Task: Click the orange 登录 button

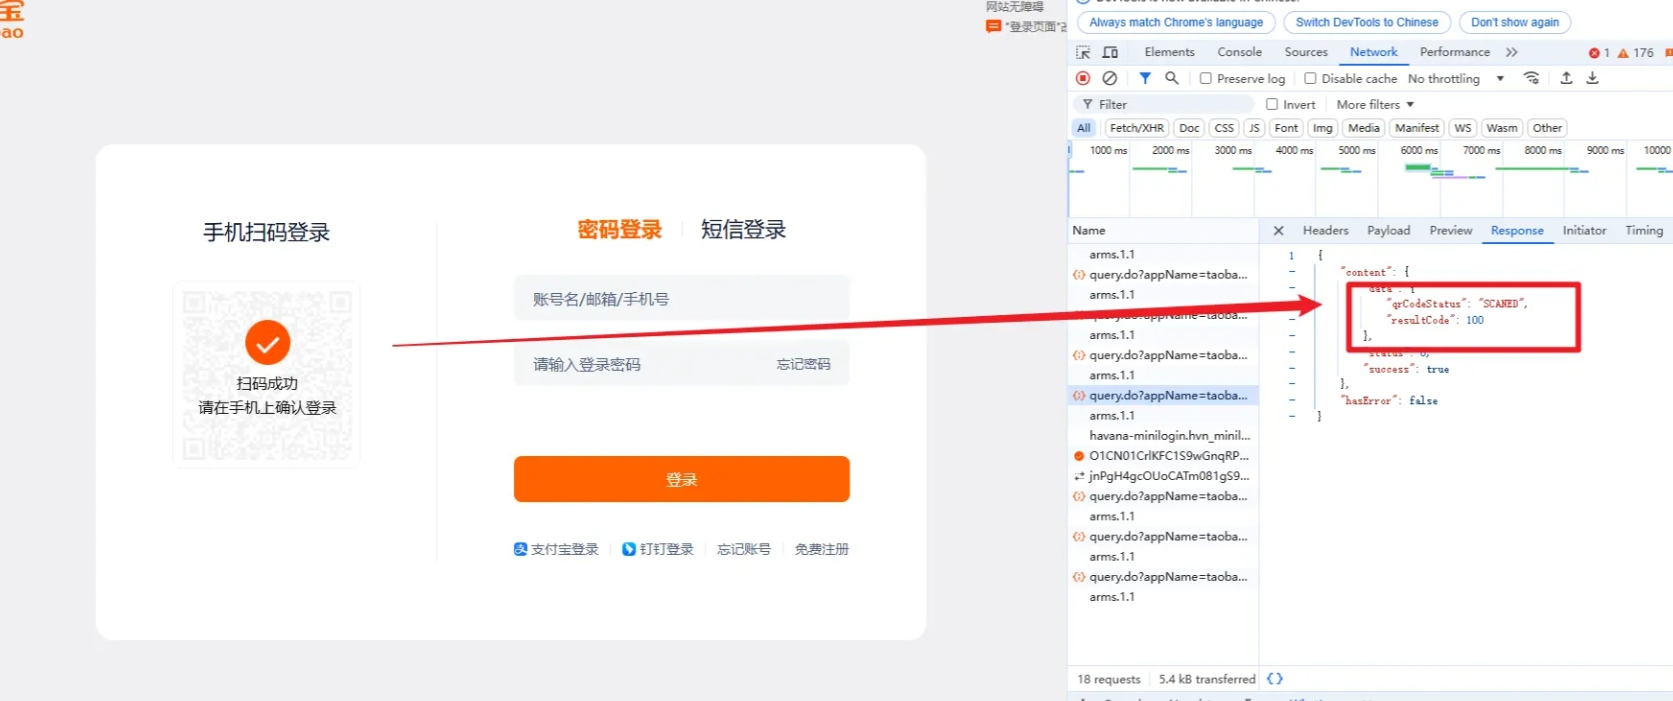Action: [x=681, y=479]
